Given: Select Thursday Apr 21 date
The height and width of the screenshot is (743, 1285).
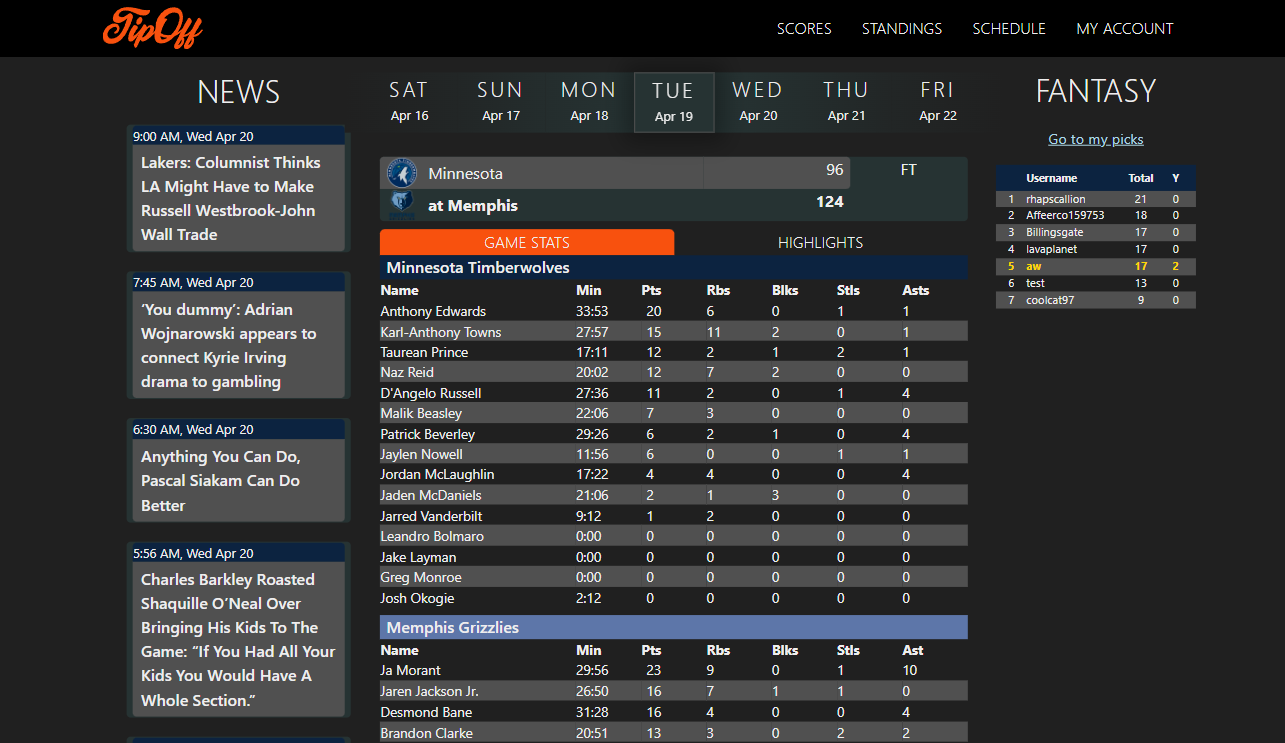Looking at the screenshot, I should (846, 102).
